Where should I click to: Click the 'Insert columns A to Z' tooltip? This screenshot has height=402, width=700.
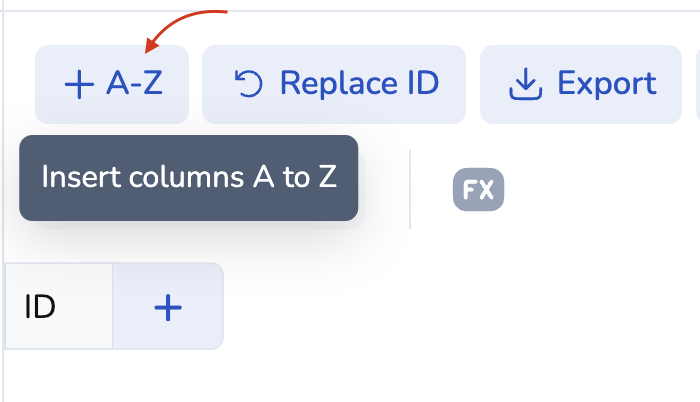pyautogui.click(x=188, y=178)
